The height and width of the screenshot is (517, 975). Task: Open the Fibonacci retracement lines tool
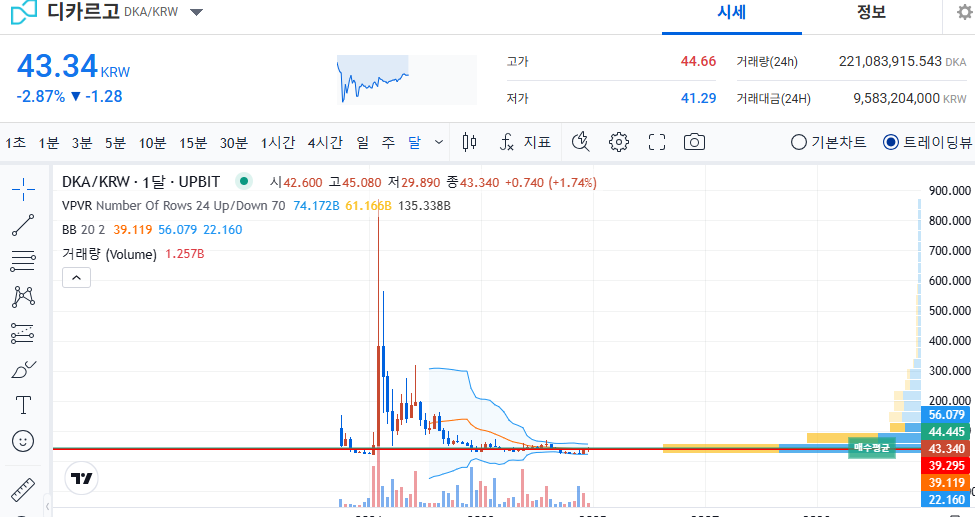coord(23,261)
